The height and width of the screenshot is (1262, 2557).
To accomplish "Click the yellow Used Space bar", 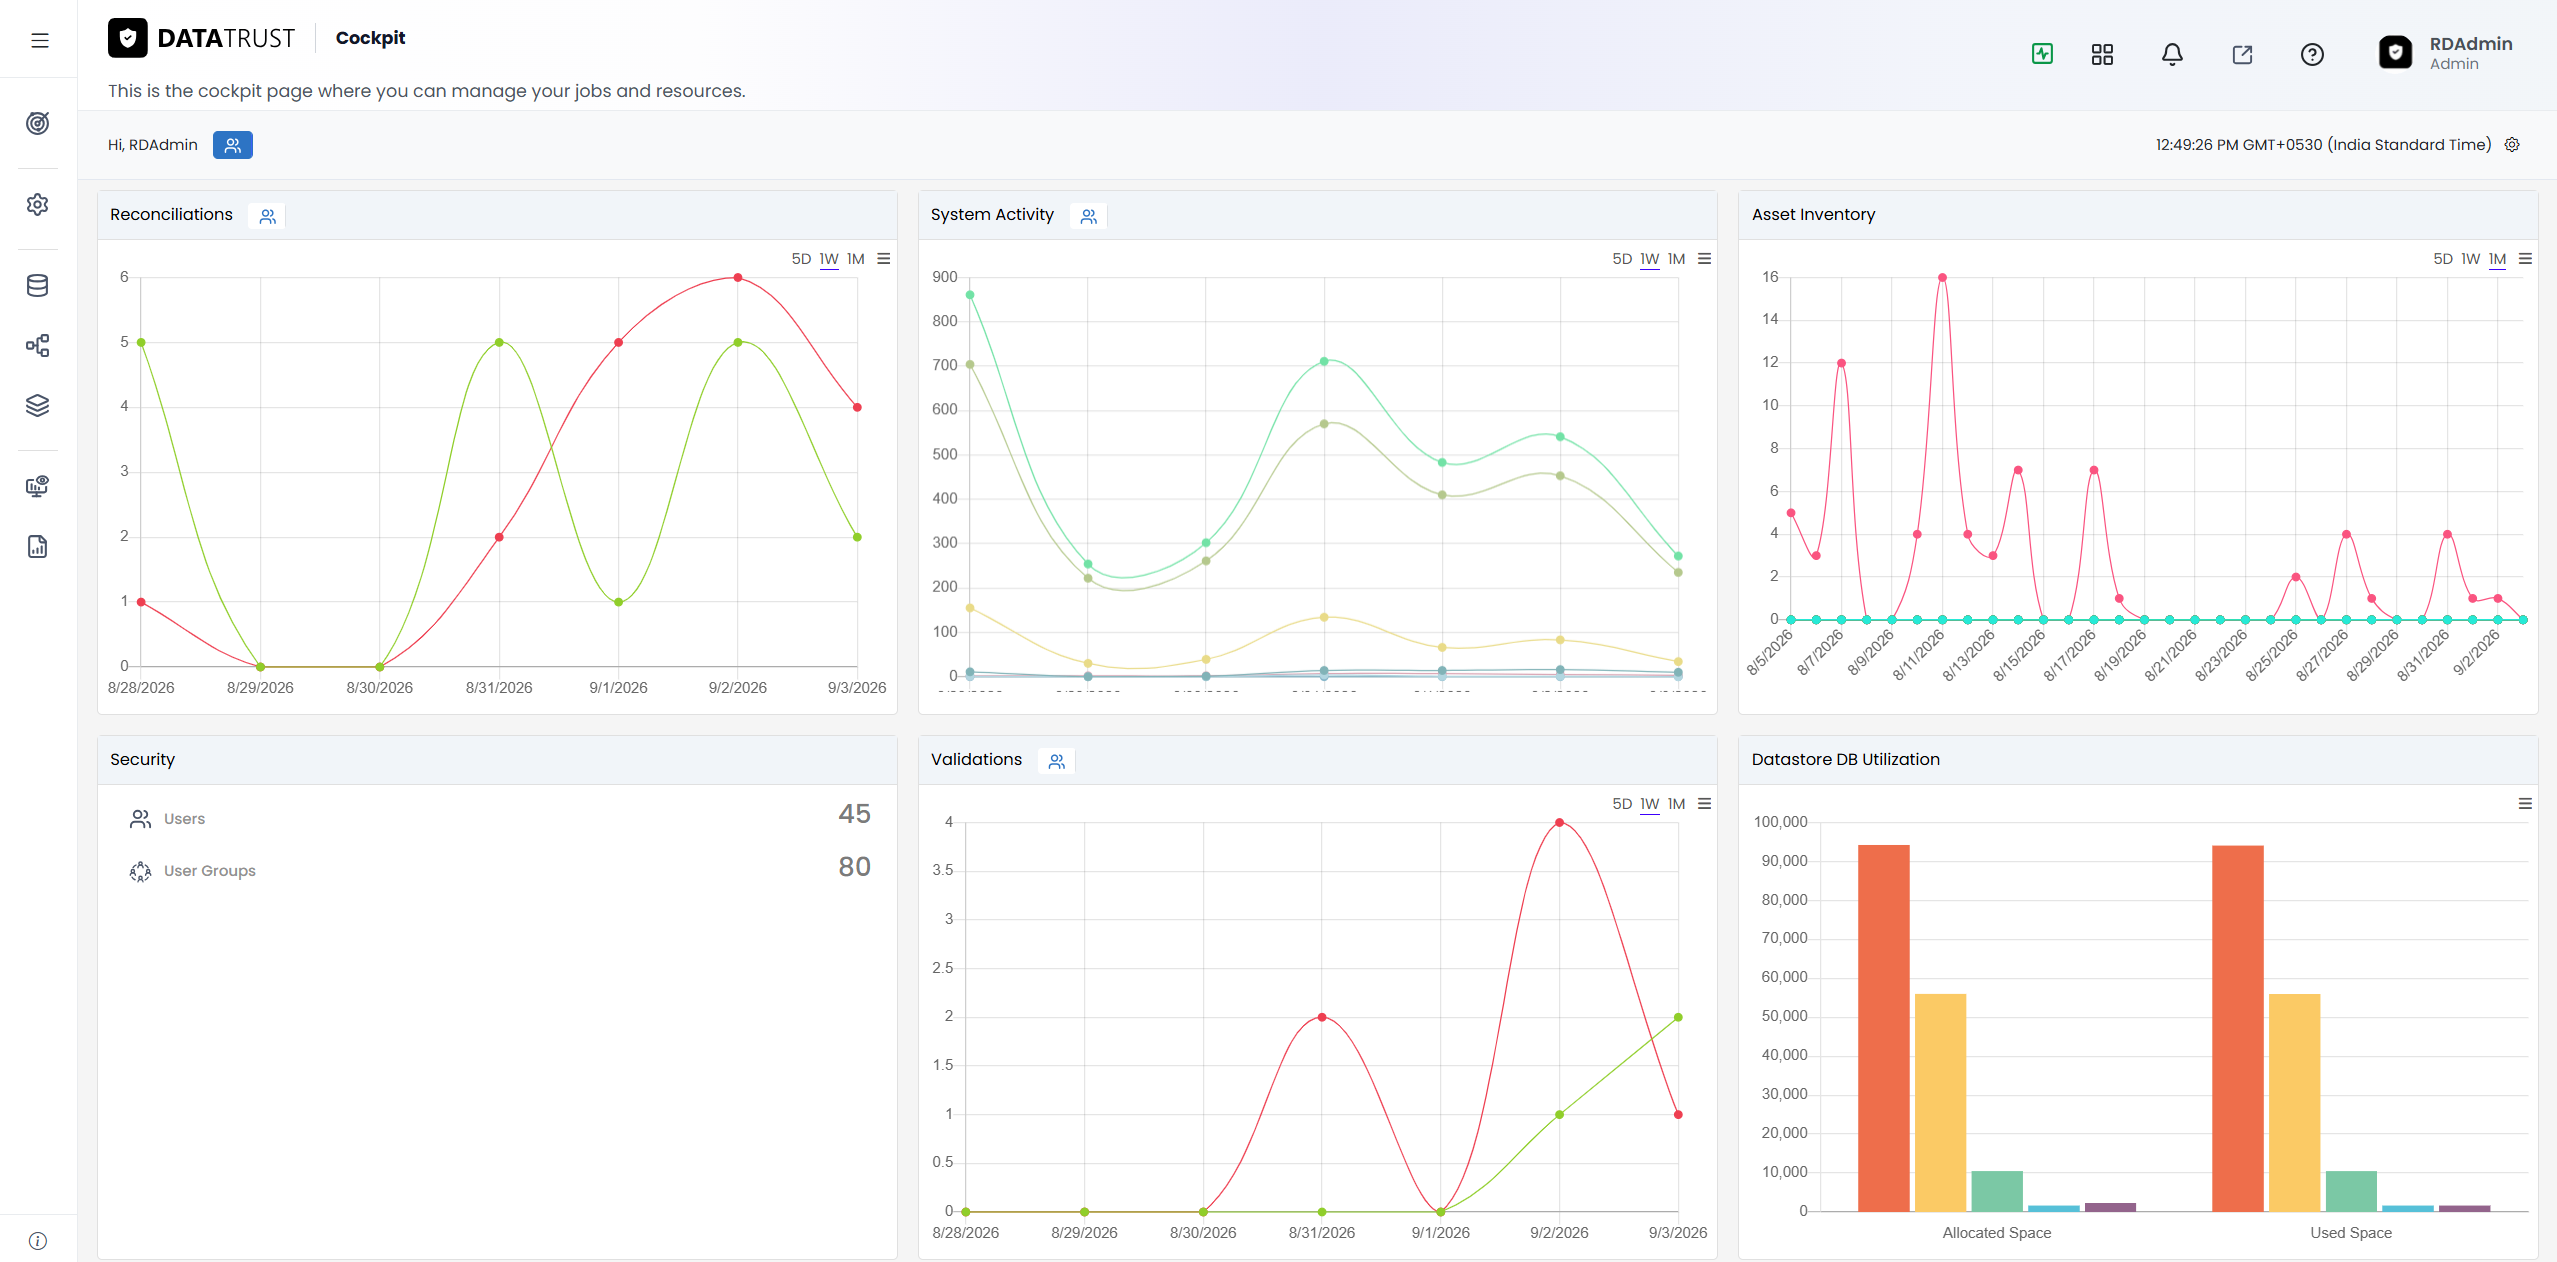I will [2294, 1103].
